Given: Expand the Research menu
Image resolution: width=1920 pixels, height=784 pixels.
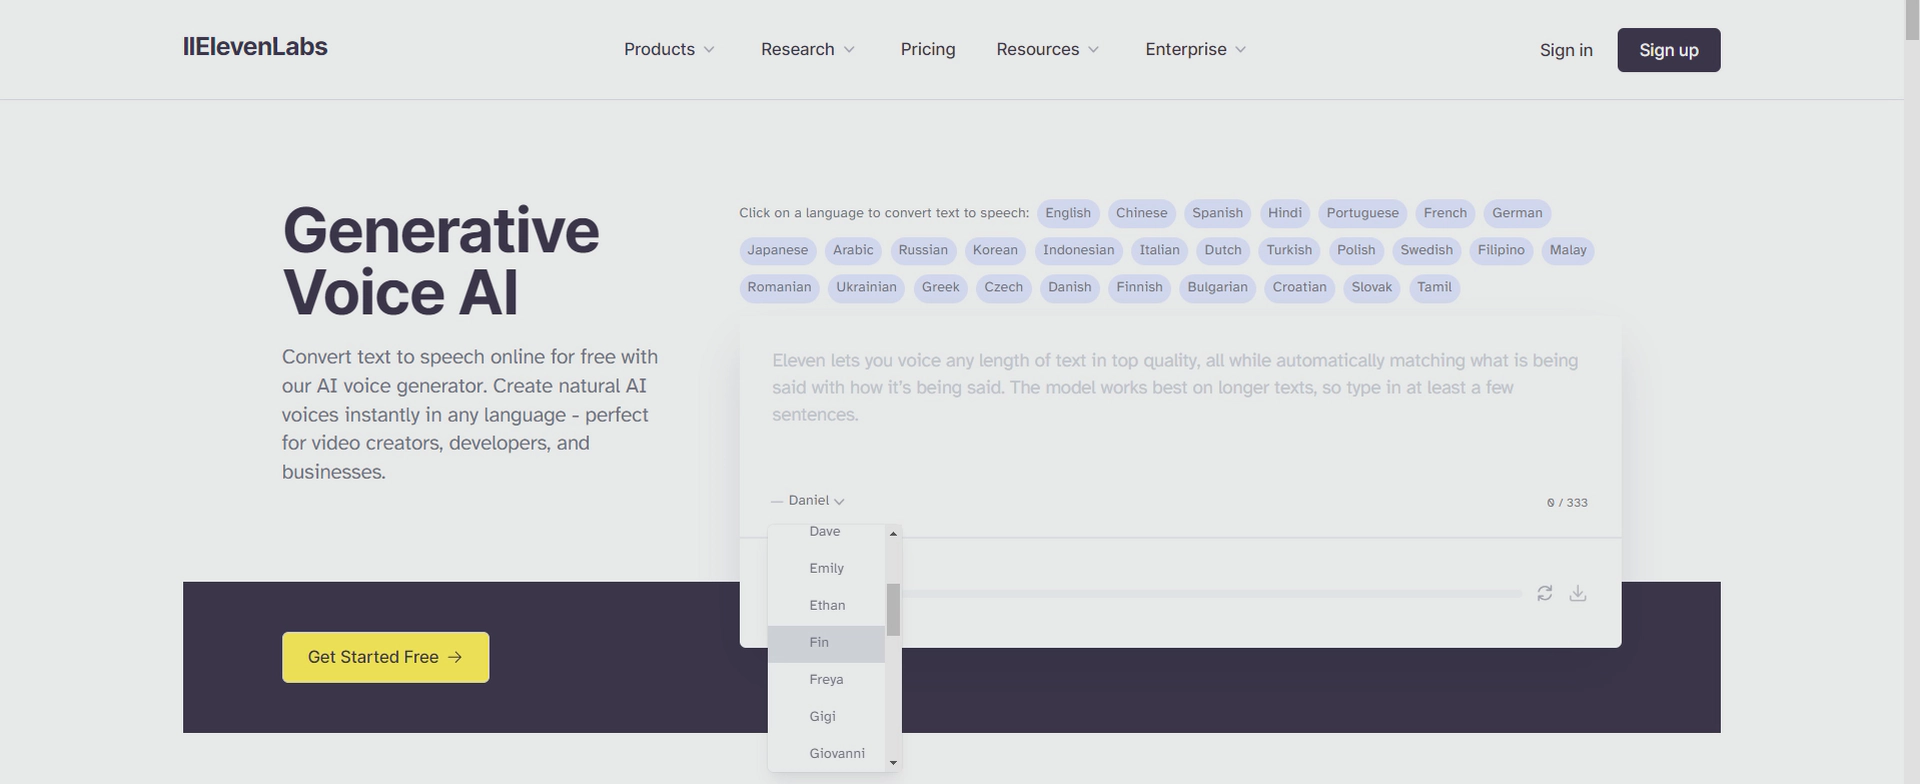Looking at the screenshot, I should click(x=808, y=49).
